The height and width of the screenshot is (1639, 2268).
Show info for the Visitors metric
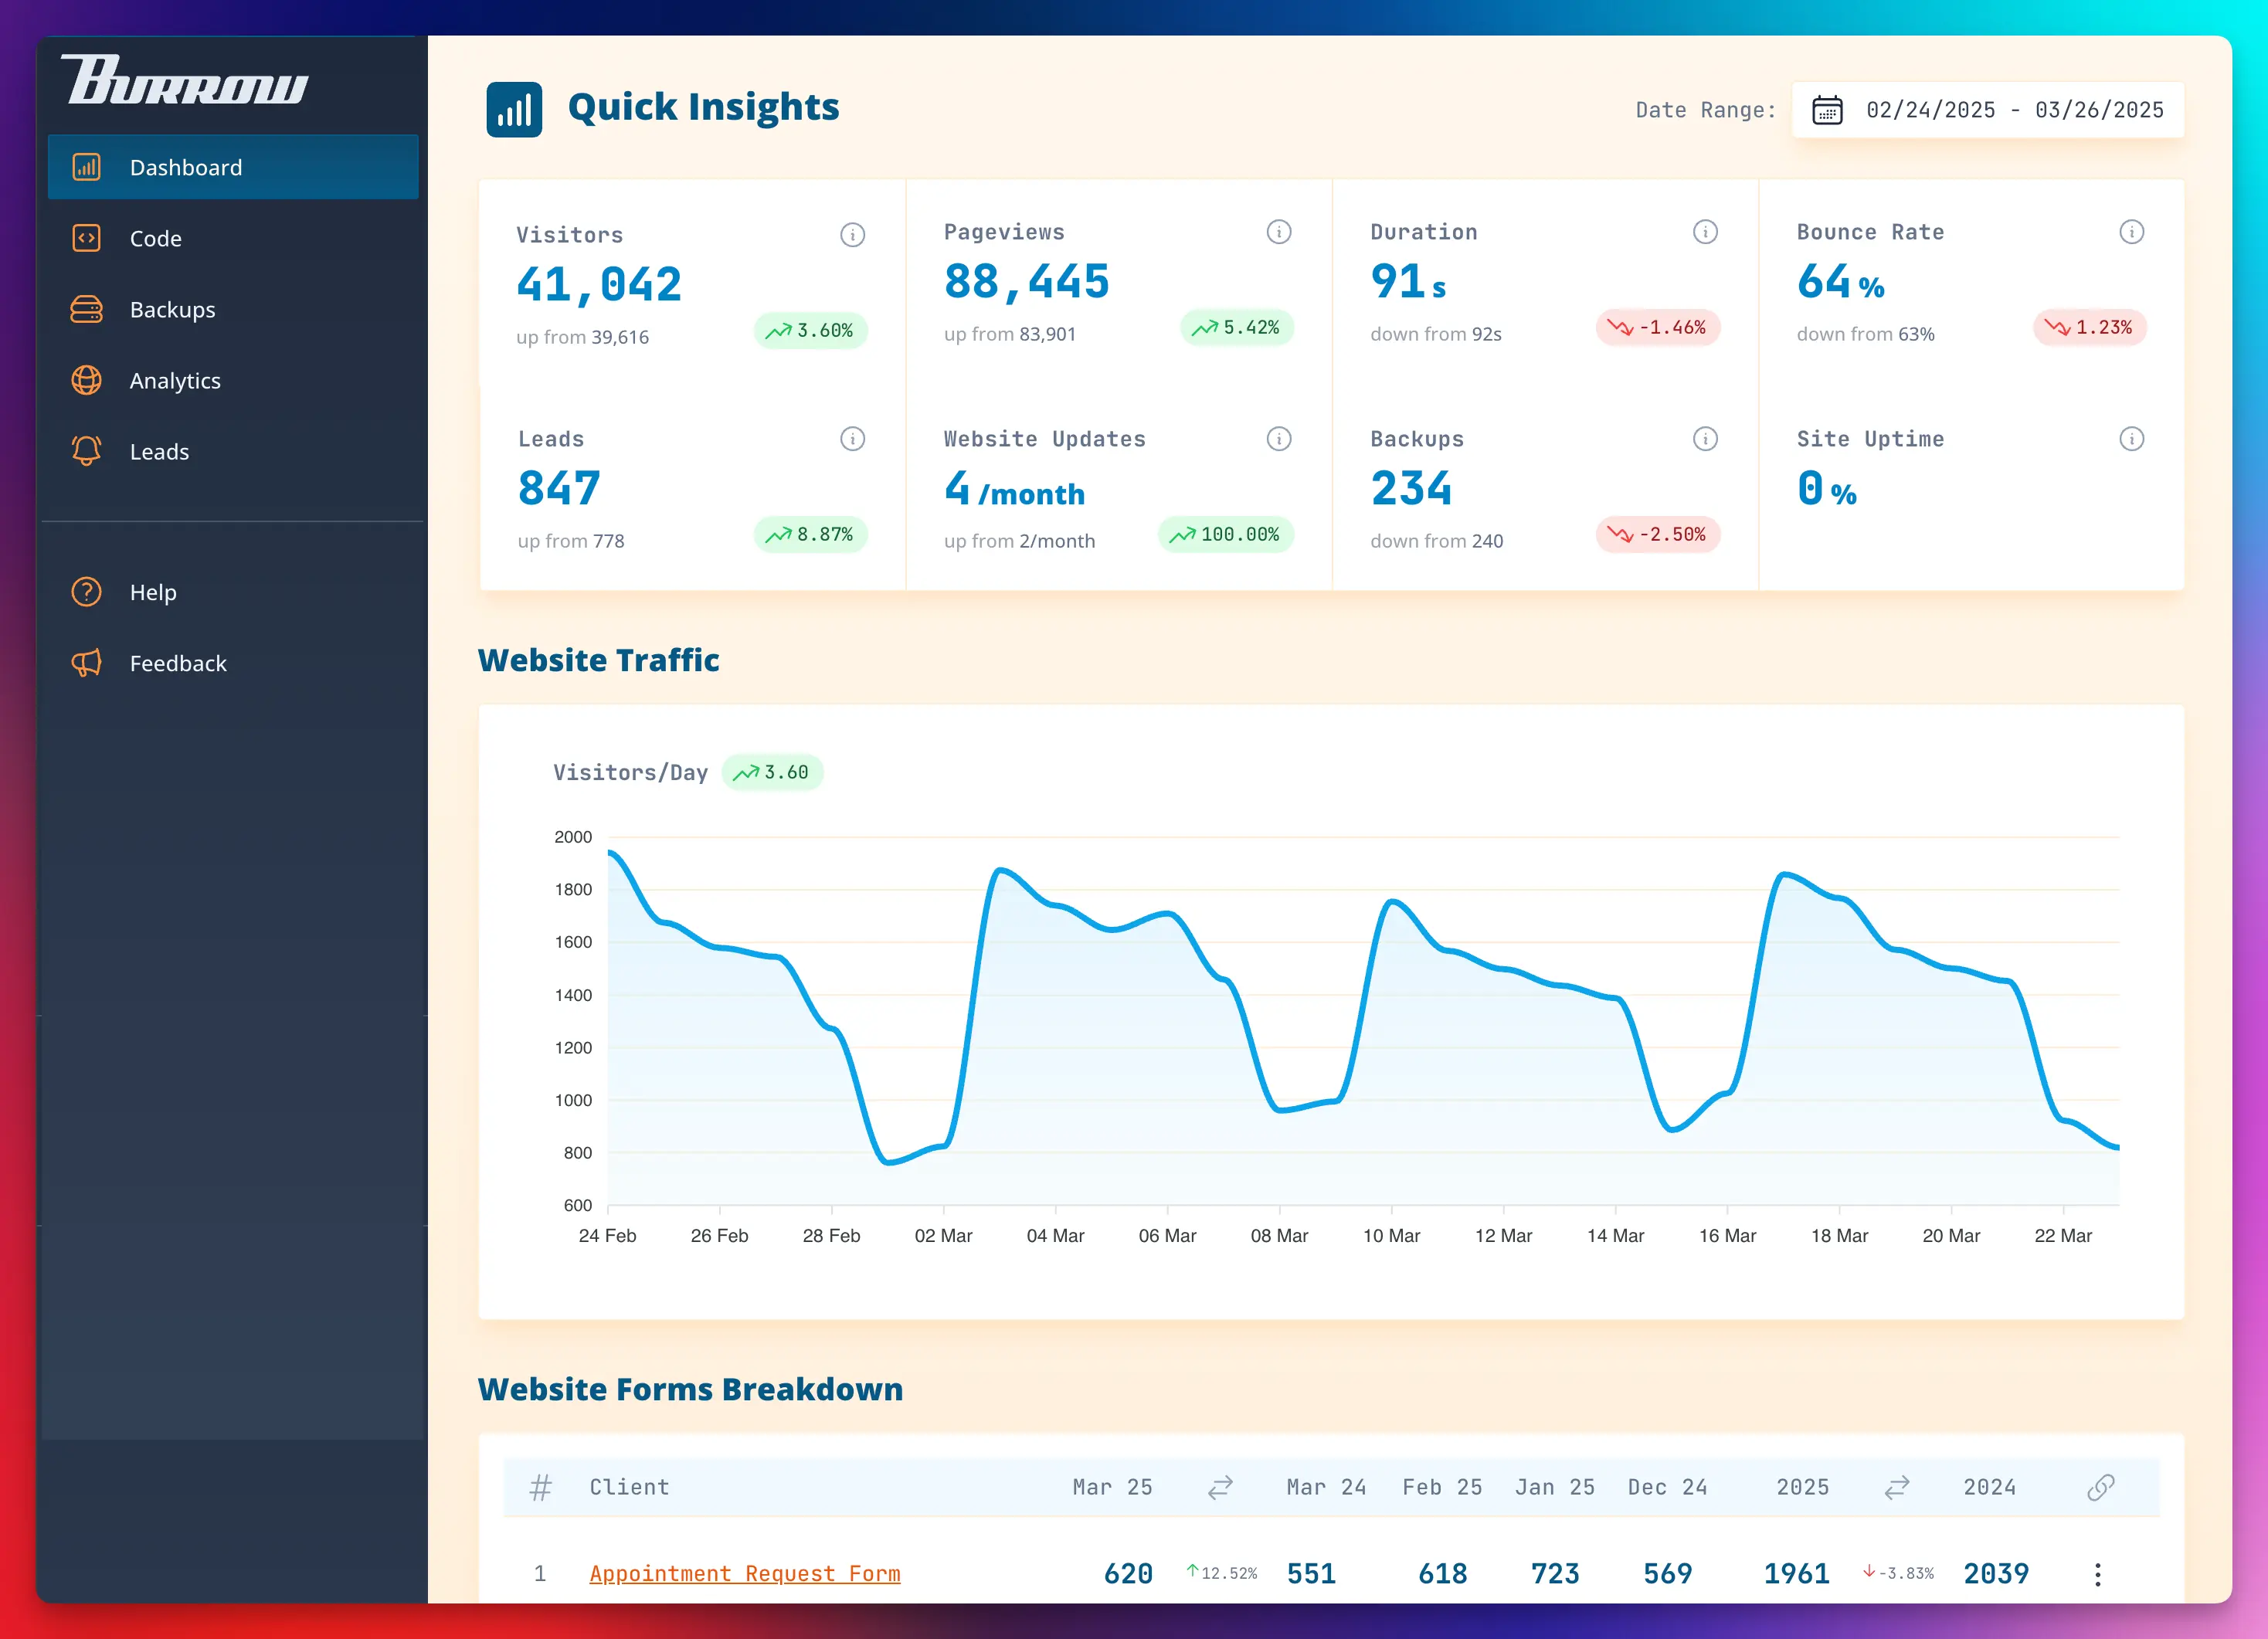point(852,235)
